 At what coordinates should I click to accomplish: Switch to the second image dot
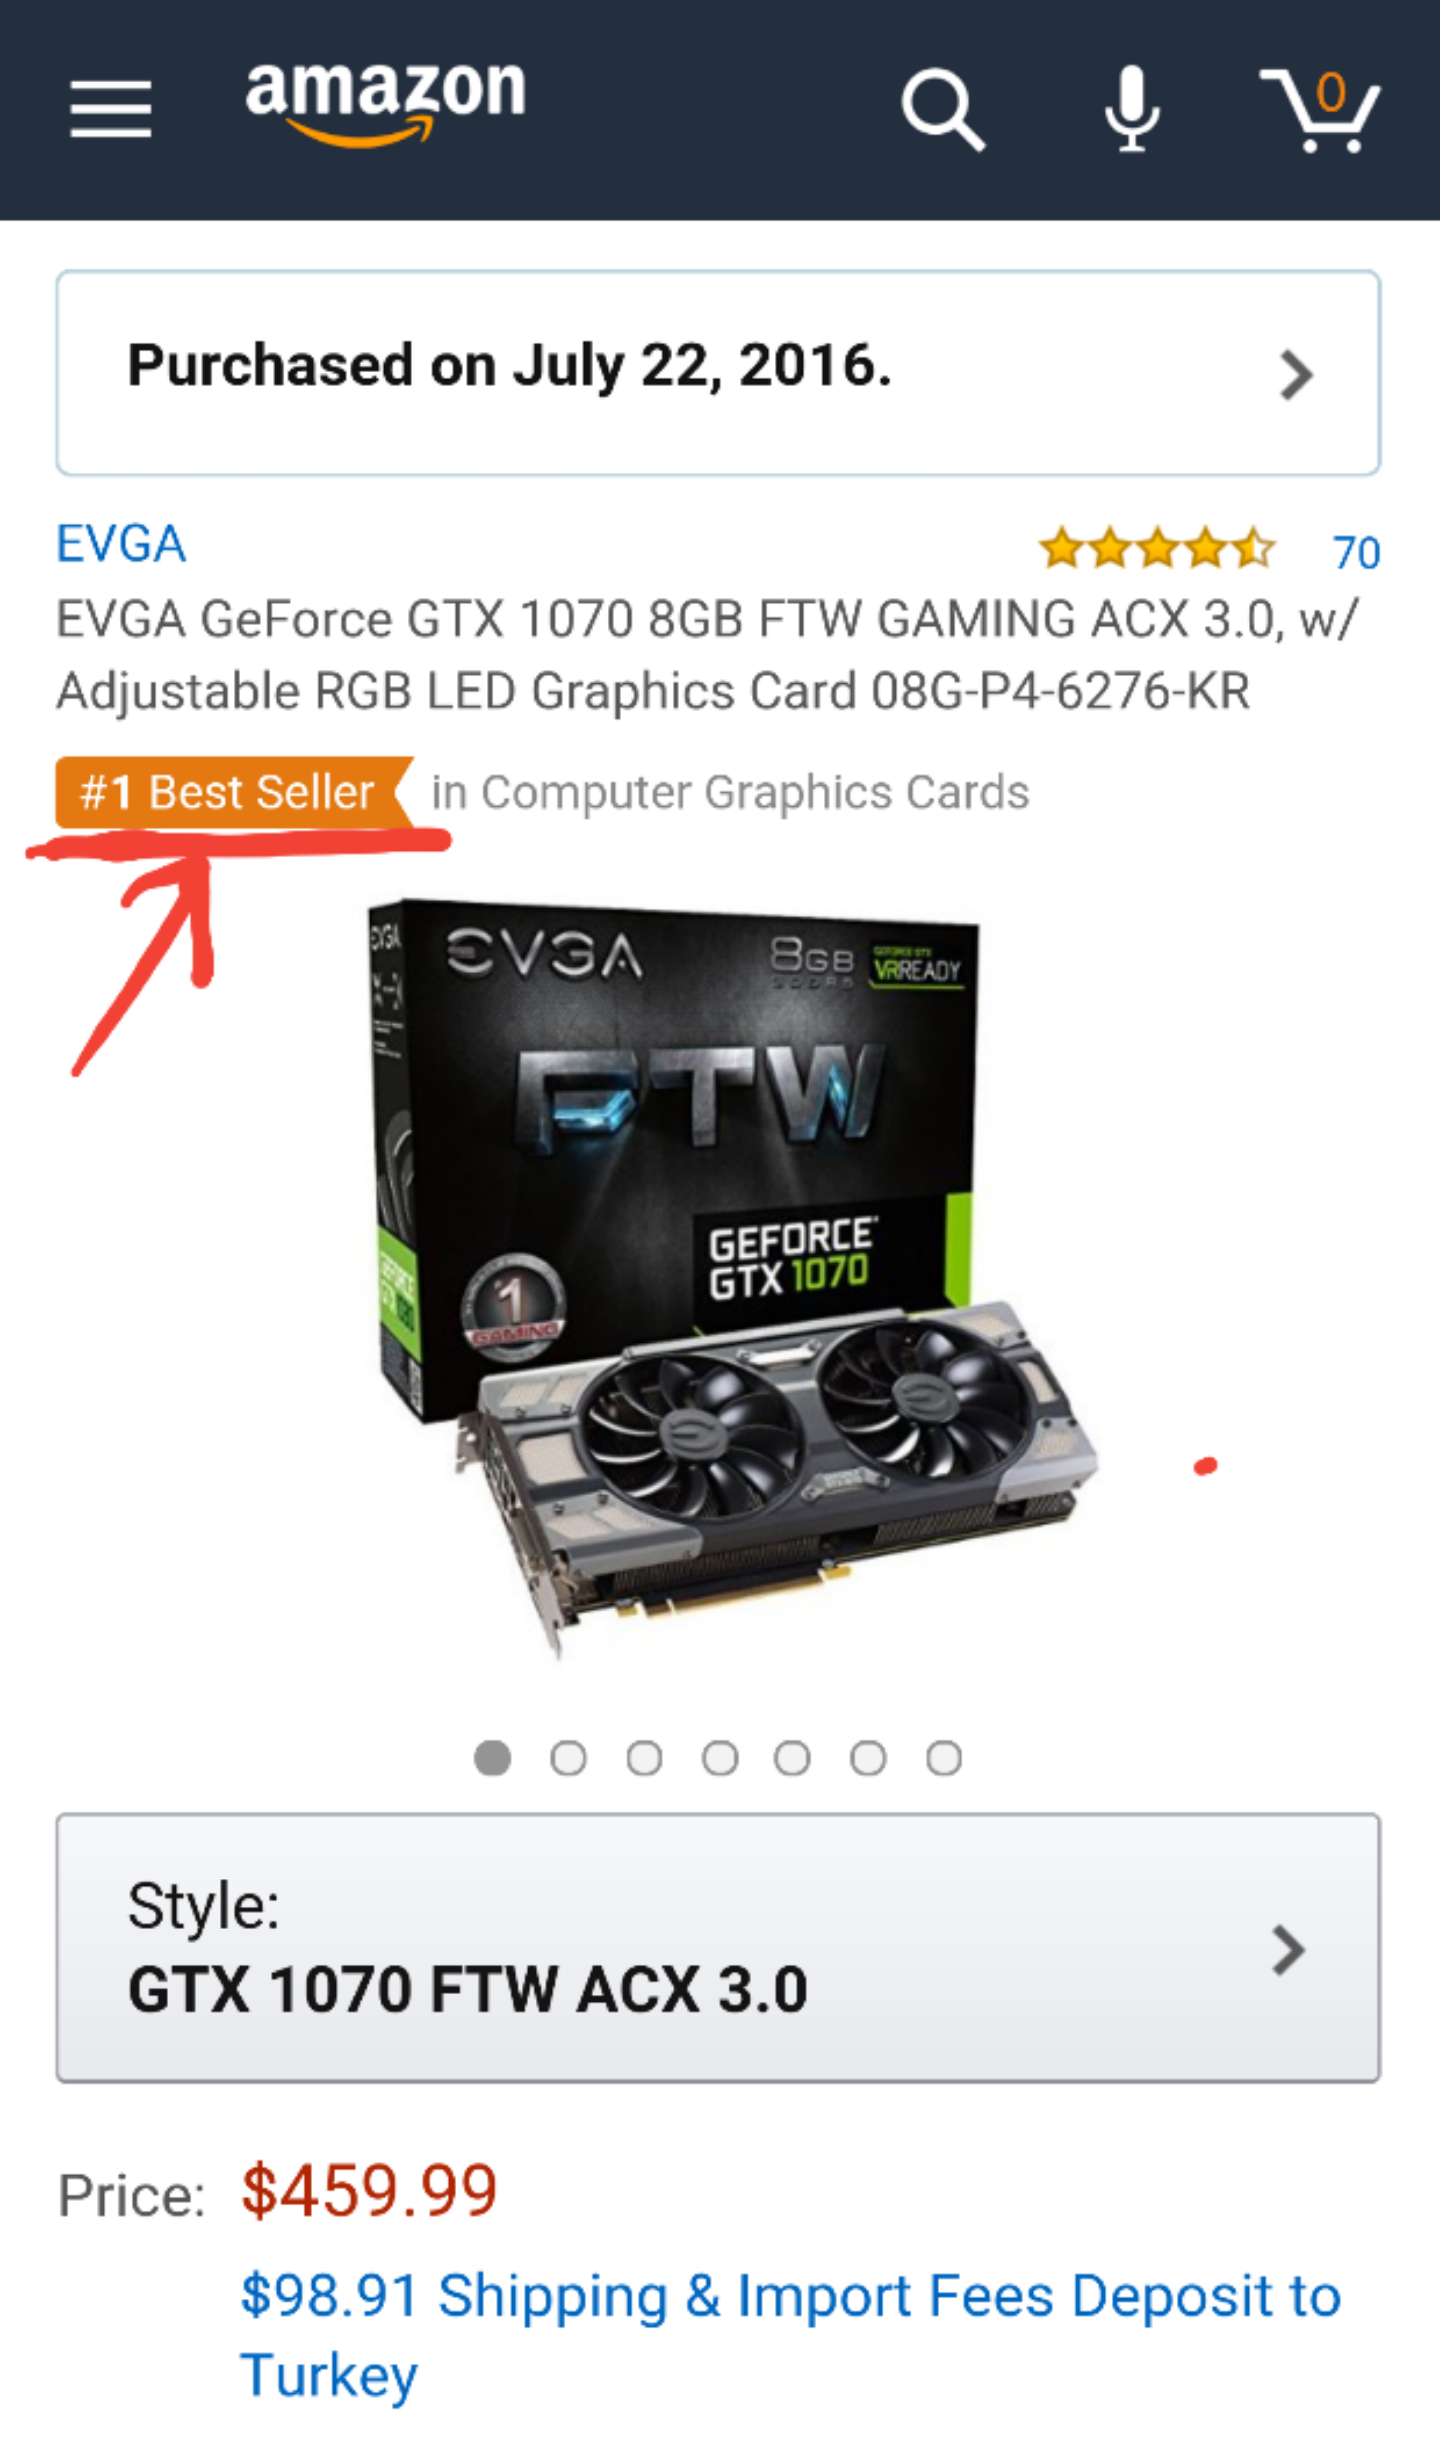568,1757
